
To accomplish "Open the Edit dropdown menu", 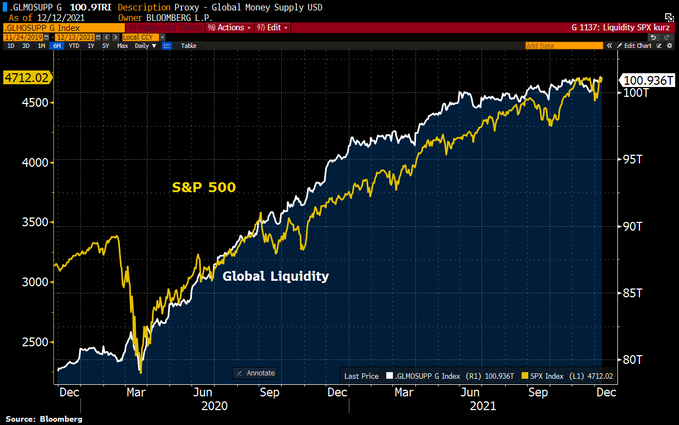I will pyautogui.click(x=272, y=28).
